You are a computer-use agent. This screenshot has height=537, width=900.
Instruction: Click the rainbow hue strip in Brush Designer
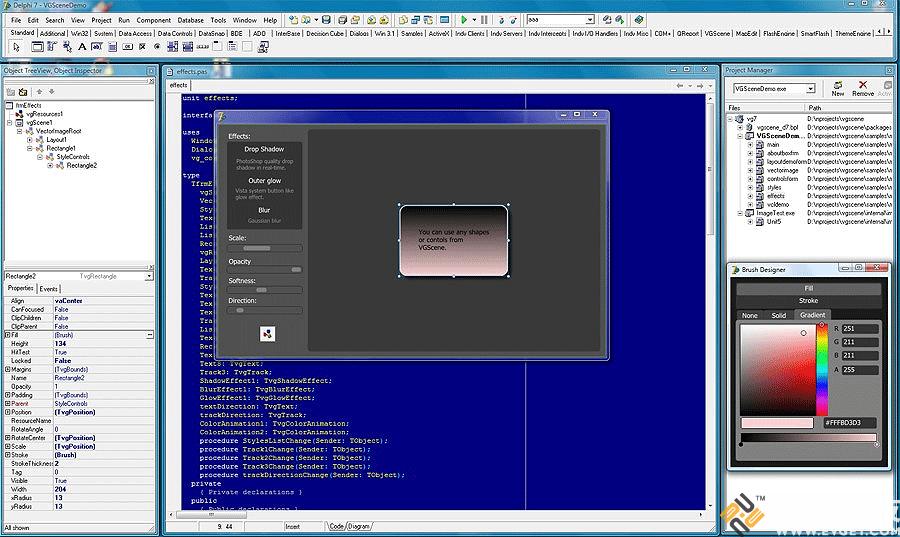[822, 369]
